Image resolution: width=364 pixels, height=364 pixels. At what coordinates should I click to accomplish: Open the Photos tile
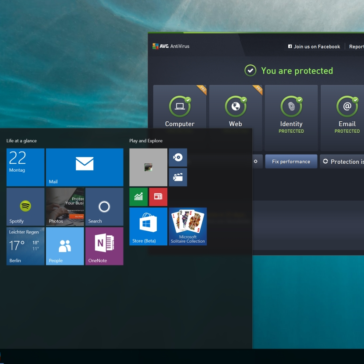coord(65,207)
